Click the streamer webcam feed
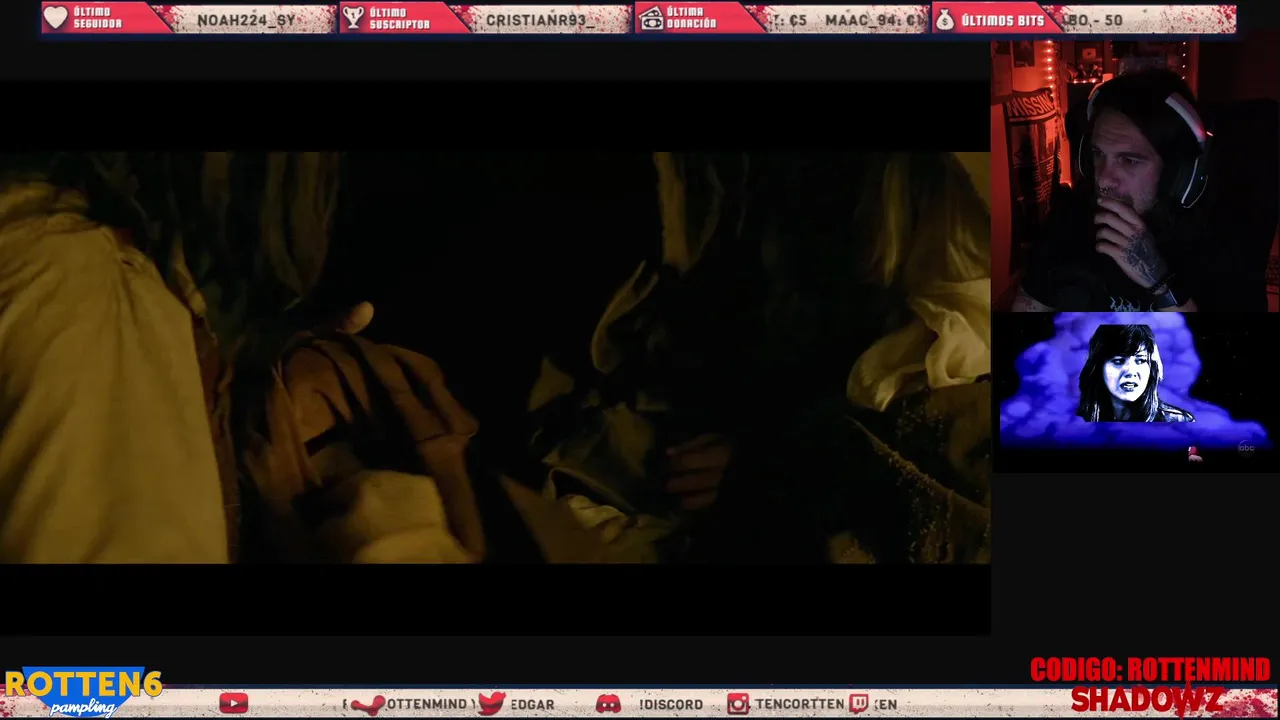1280x720 pixels. (1135, 176)
